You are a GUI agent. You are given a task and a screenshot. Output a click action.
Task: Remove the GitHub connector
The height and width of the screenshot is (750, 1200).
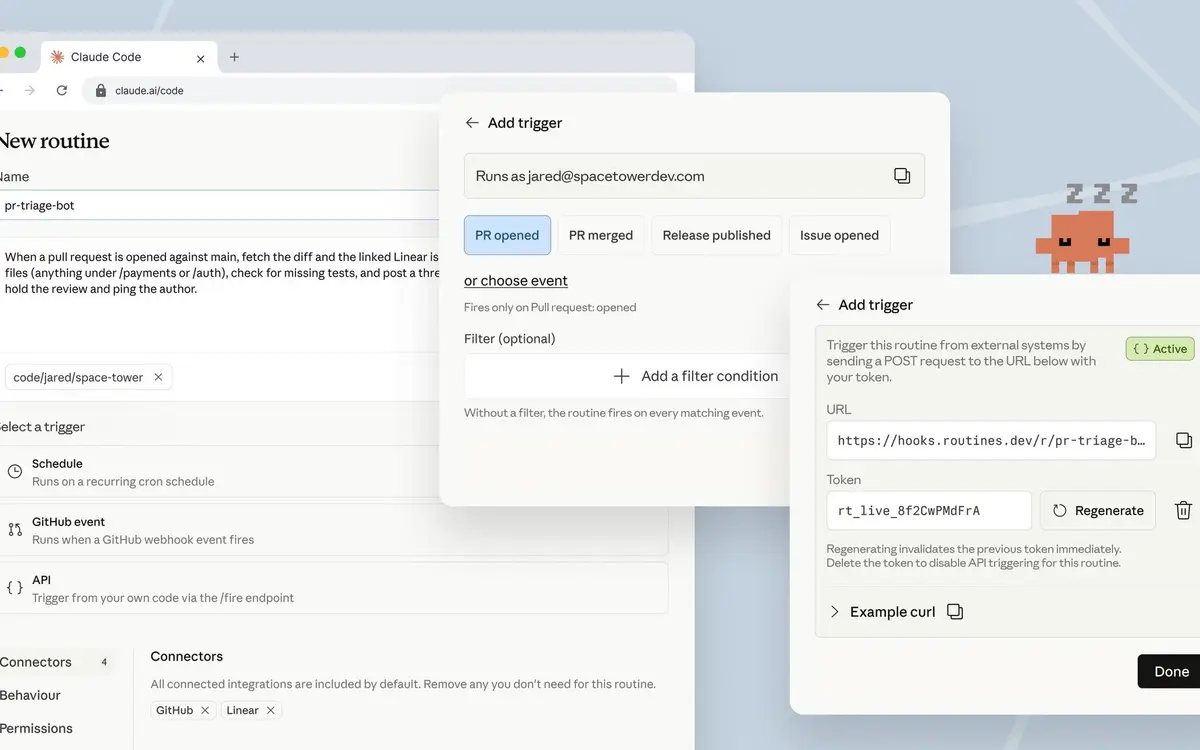tap(205, 710)
